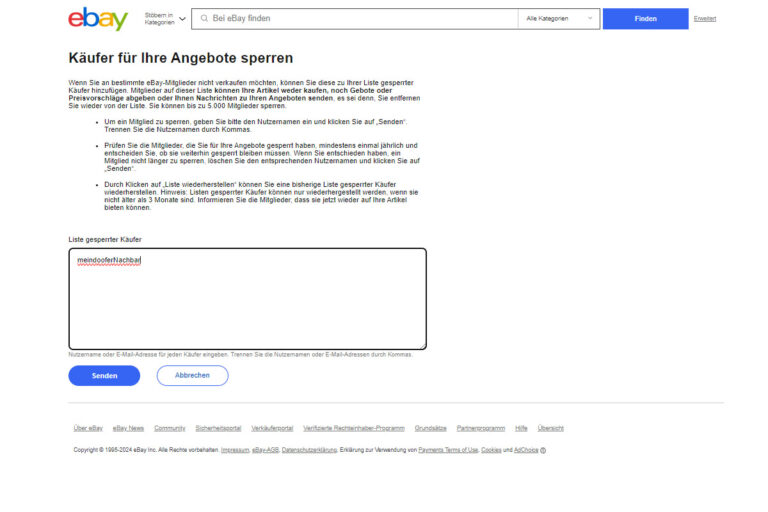Open the eBay News footer link

click(x=128, y=428)
